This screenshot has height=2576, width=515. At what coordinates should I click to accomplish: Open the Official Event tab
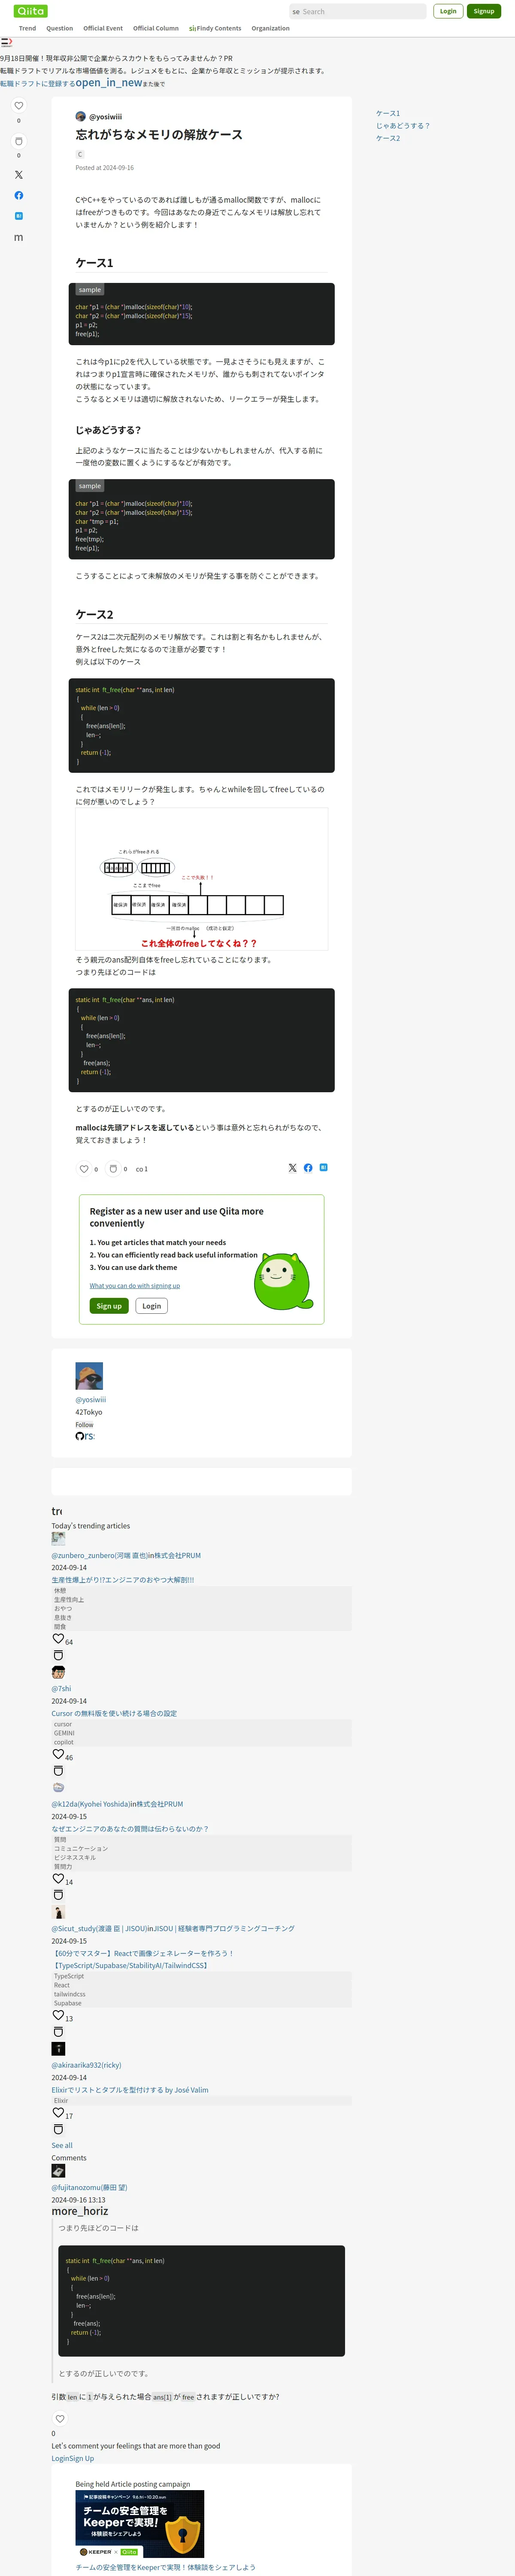(x=103, y=28)
